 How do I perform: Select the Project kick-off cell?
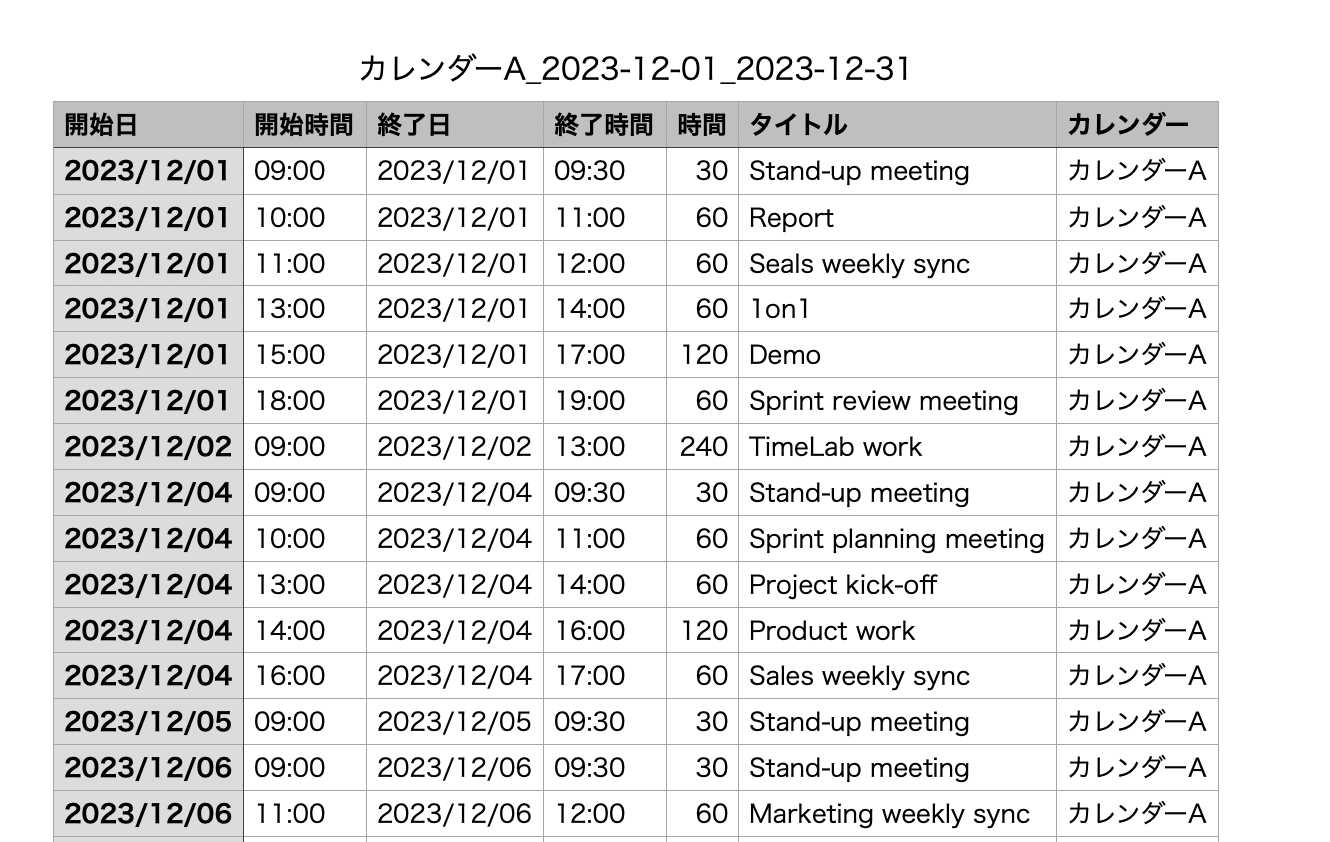point(897,585)
